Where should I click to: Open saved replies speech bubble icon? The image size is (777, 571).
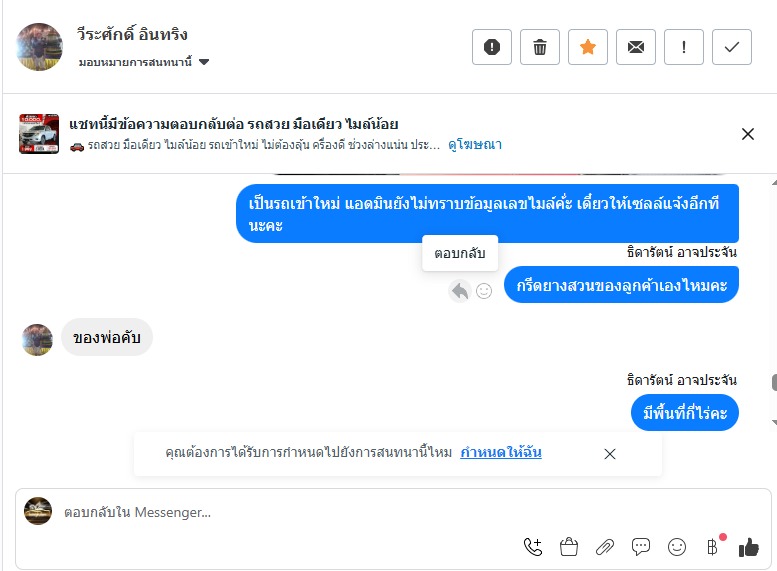641,547
